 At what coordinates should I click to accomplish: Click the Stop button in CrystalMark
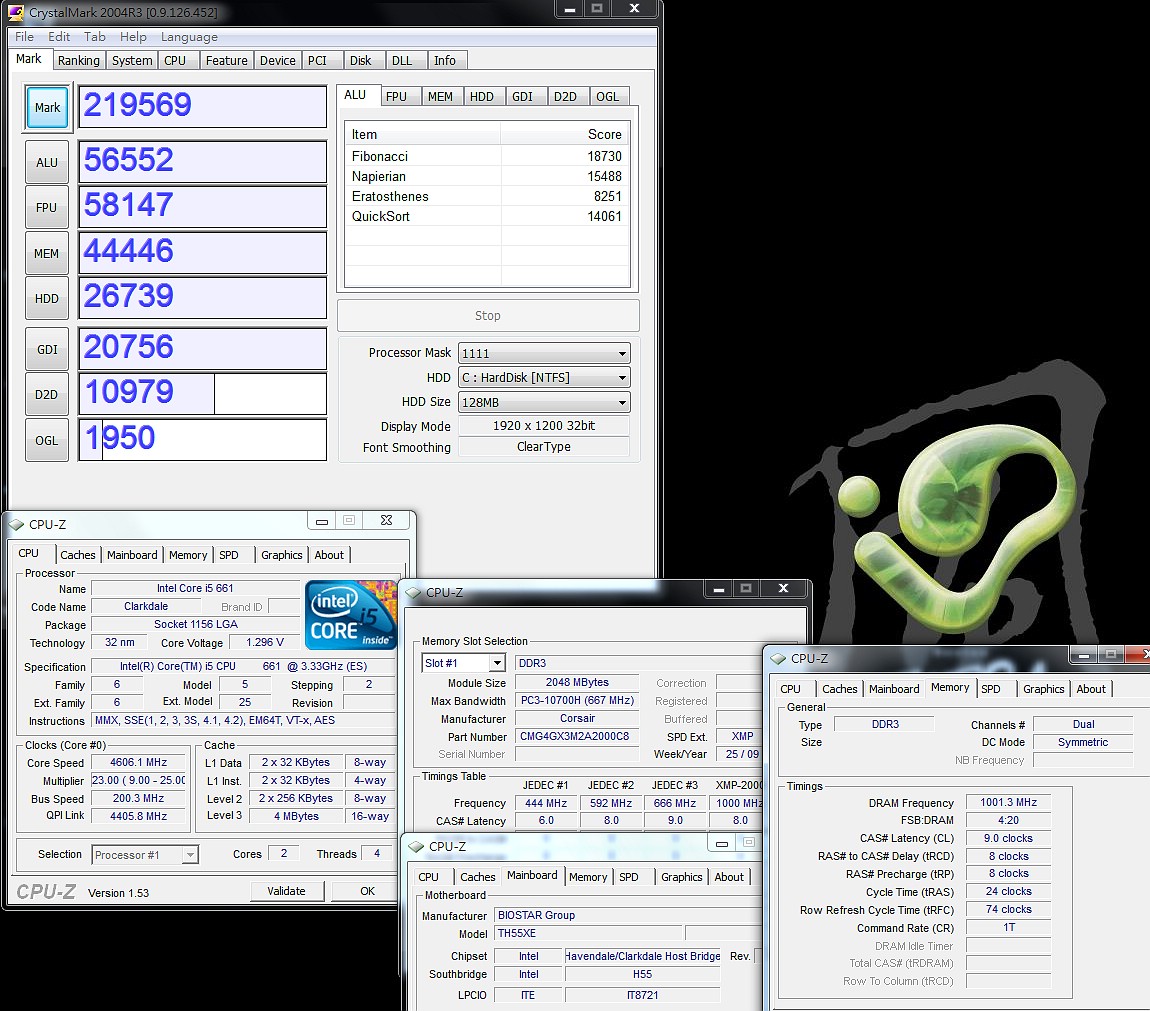488,315
